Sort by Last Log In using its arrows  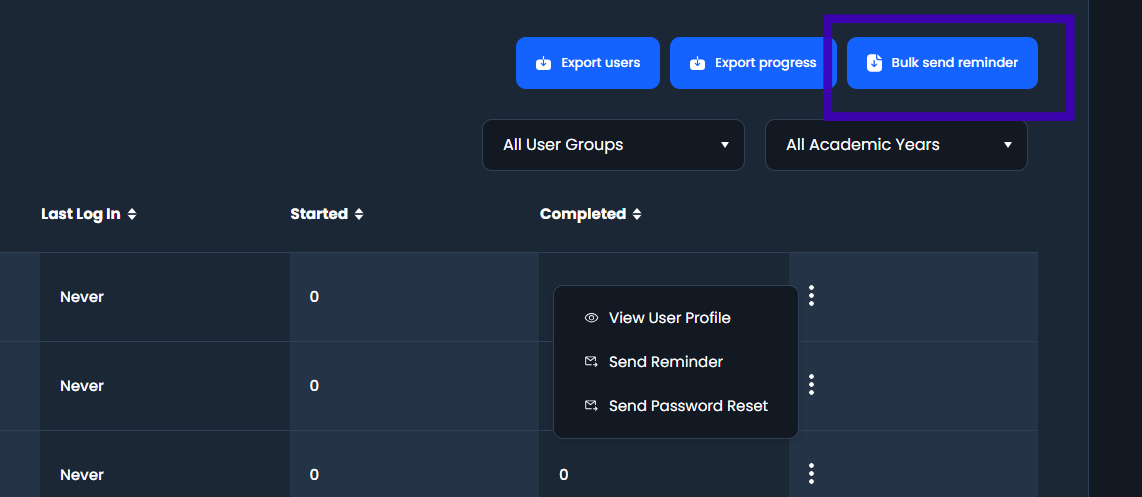(132, 214)
